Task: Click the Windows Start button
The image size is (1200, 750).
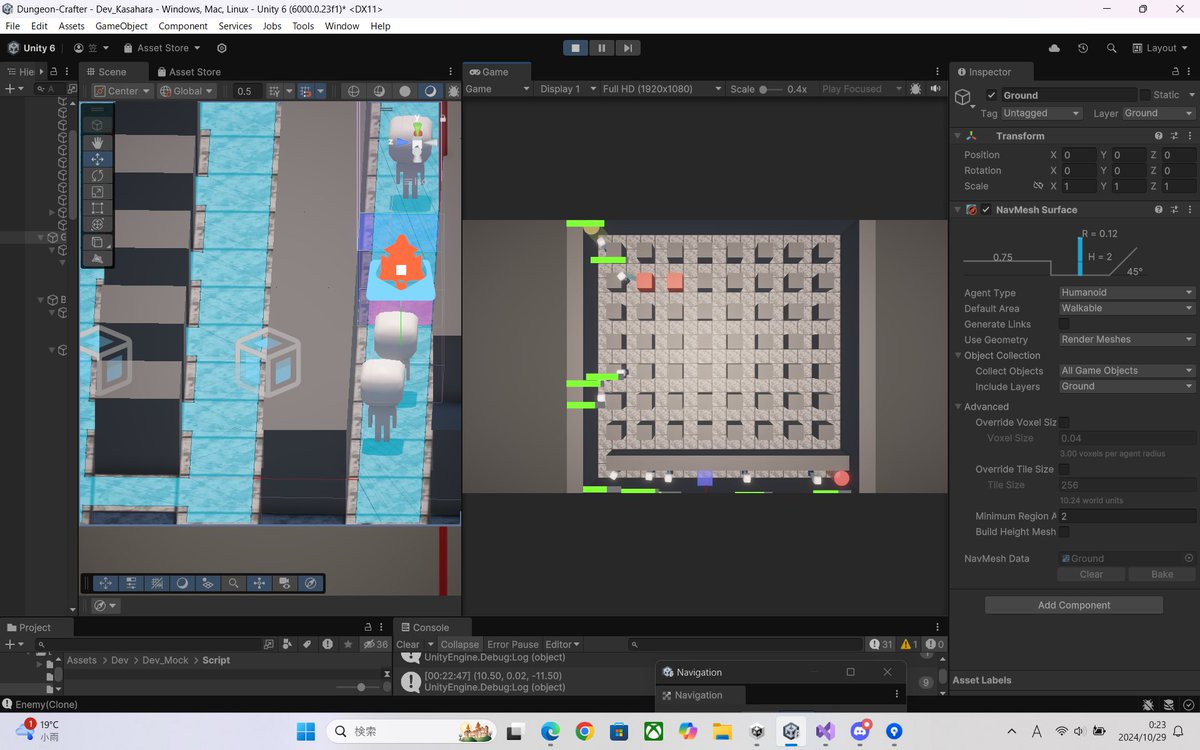Action: tap(305, 731)
